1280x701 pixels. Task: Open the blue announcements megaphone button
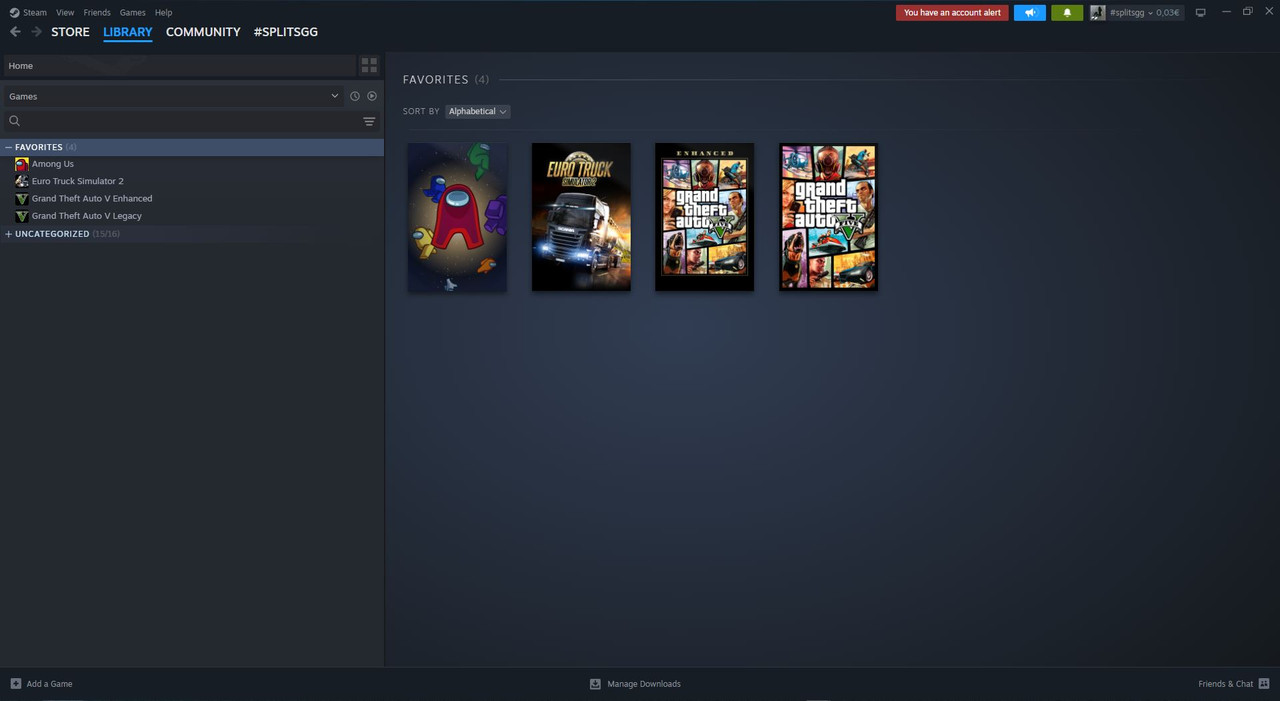pyautogui.click(x=1030, y=13)
